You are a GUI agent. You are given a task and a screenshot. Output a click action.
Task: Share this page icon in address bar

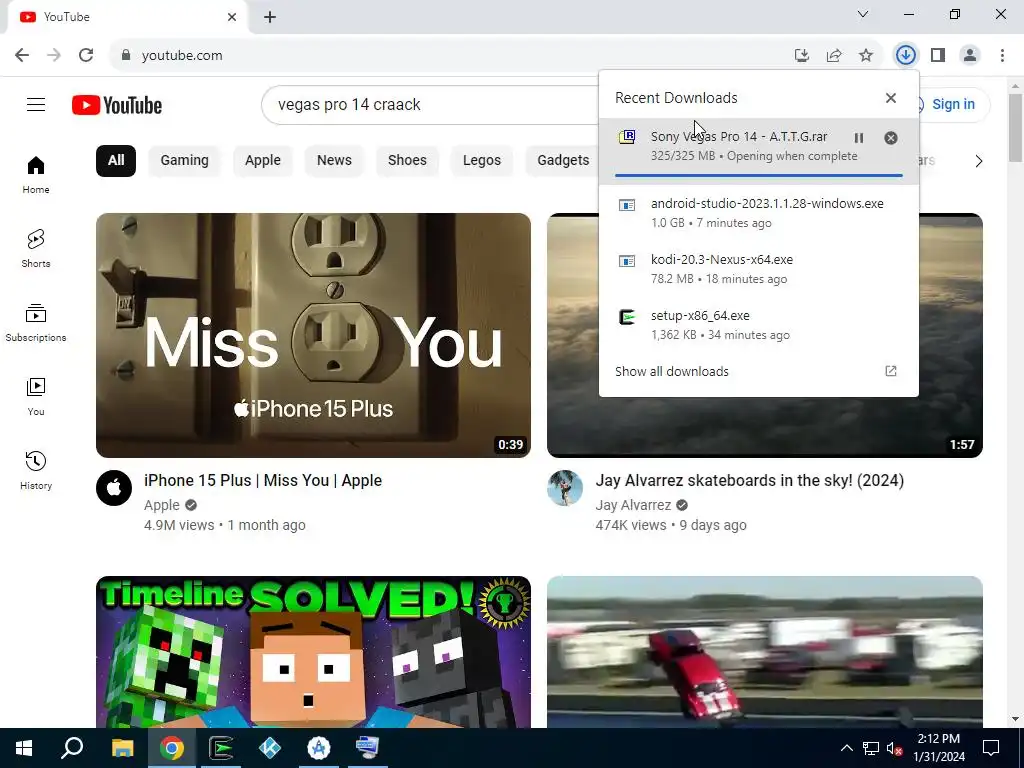click(x=834, y=56)
